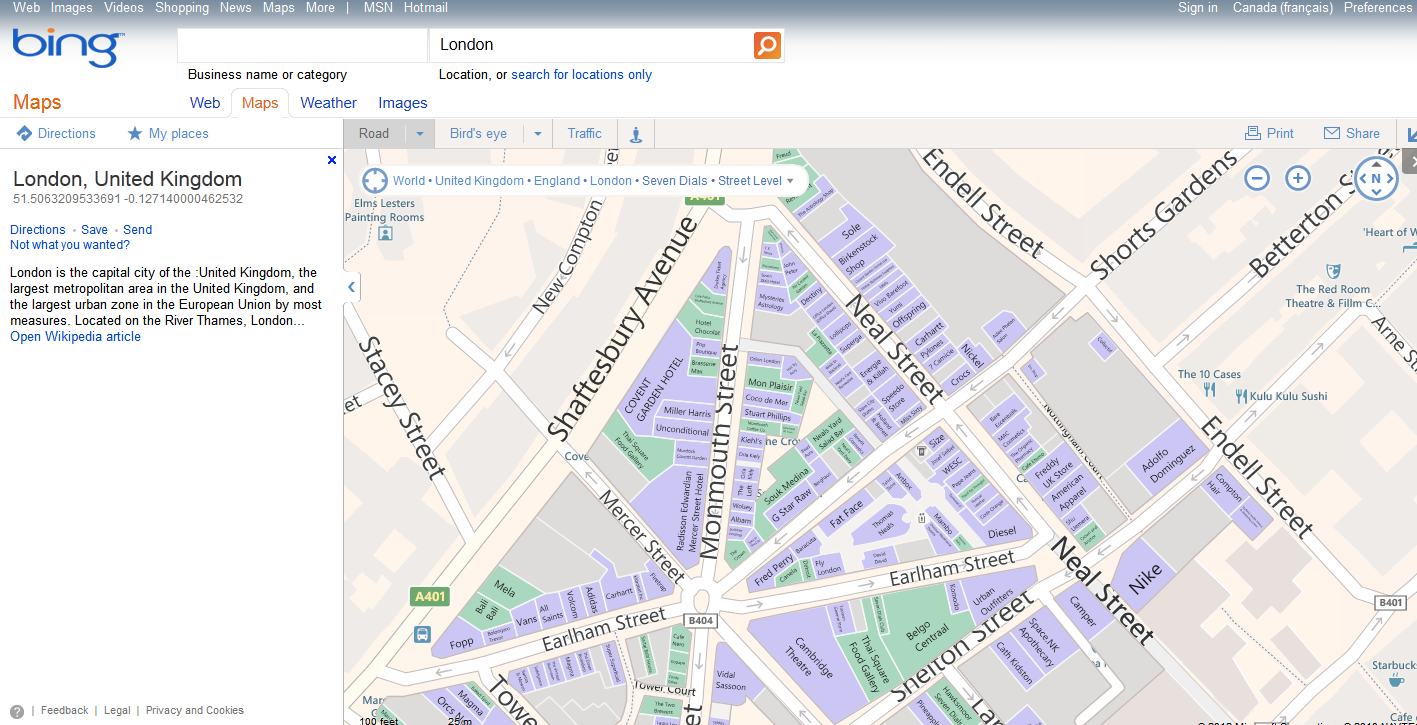The image size is (1417, 725).
Task: Switch to Bird's eye view
Action: 478,133
